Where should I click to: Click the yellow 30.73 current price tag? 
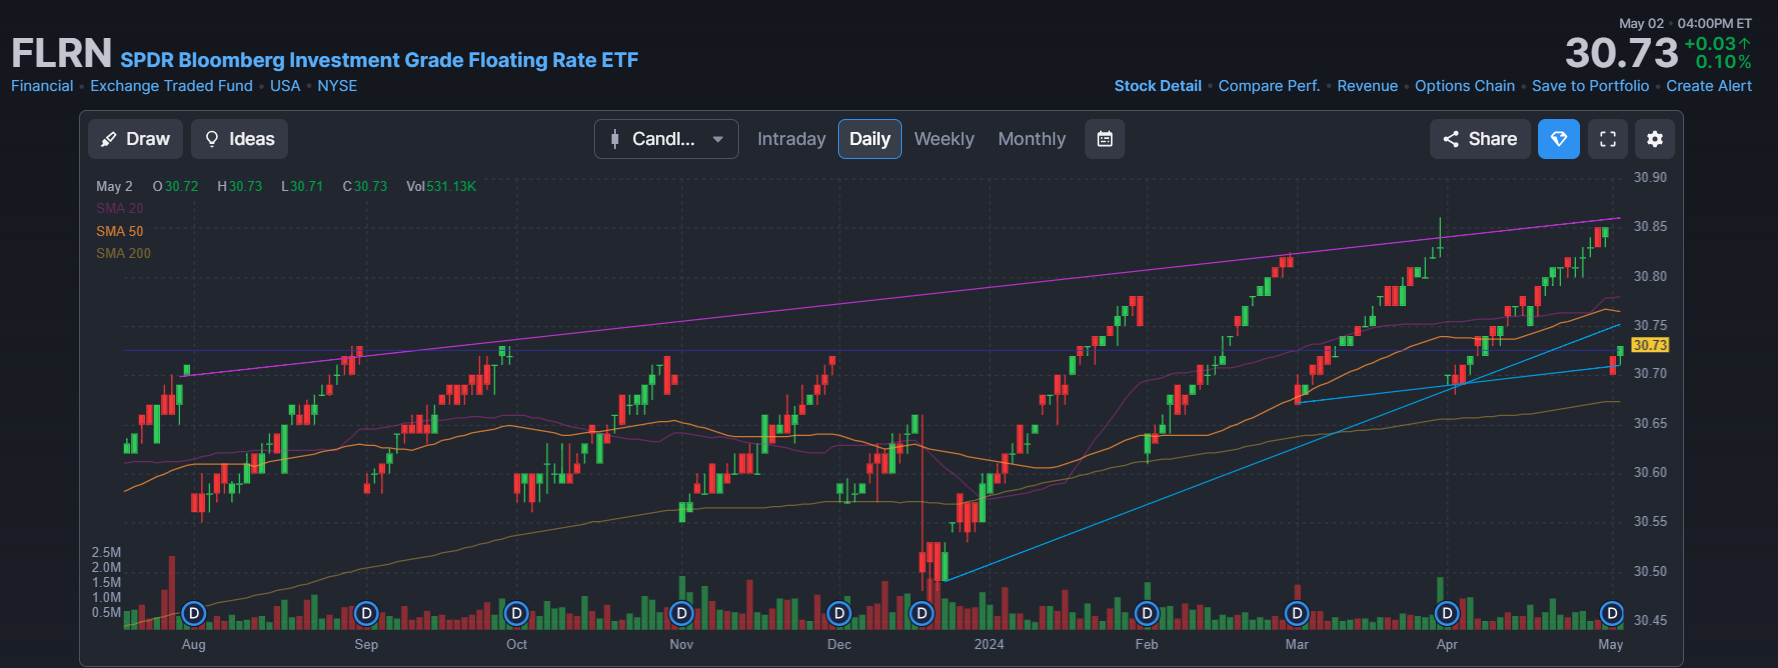tap(1650, 345)
